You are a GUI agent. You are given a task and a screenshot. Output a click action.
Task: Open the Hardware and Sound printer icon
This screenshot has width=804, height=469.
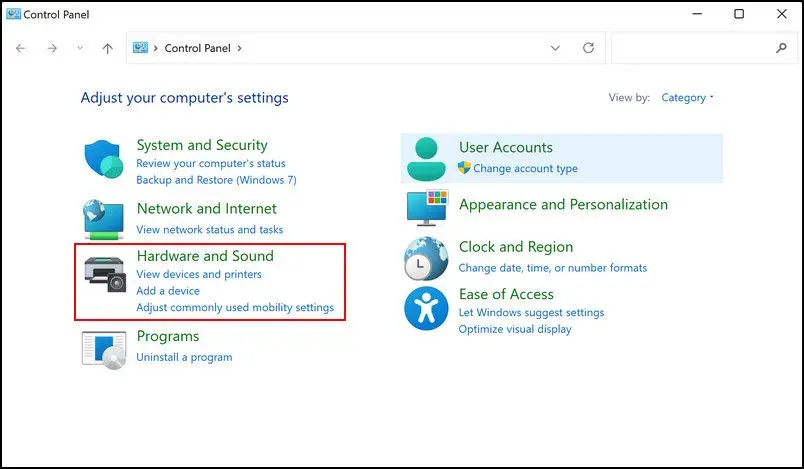(x=105, y=274)
